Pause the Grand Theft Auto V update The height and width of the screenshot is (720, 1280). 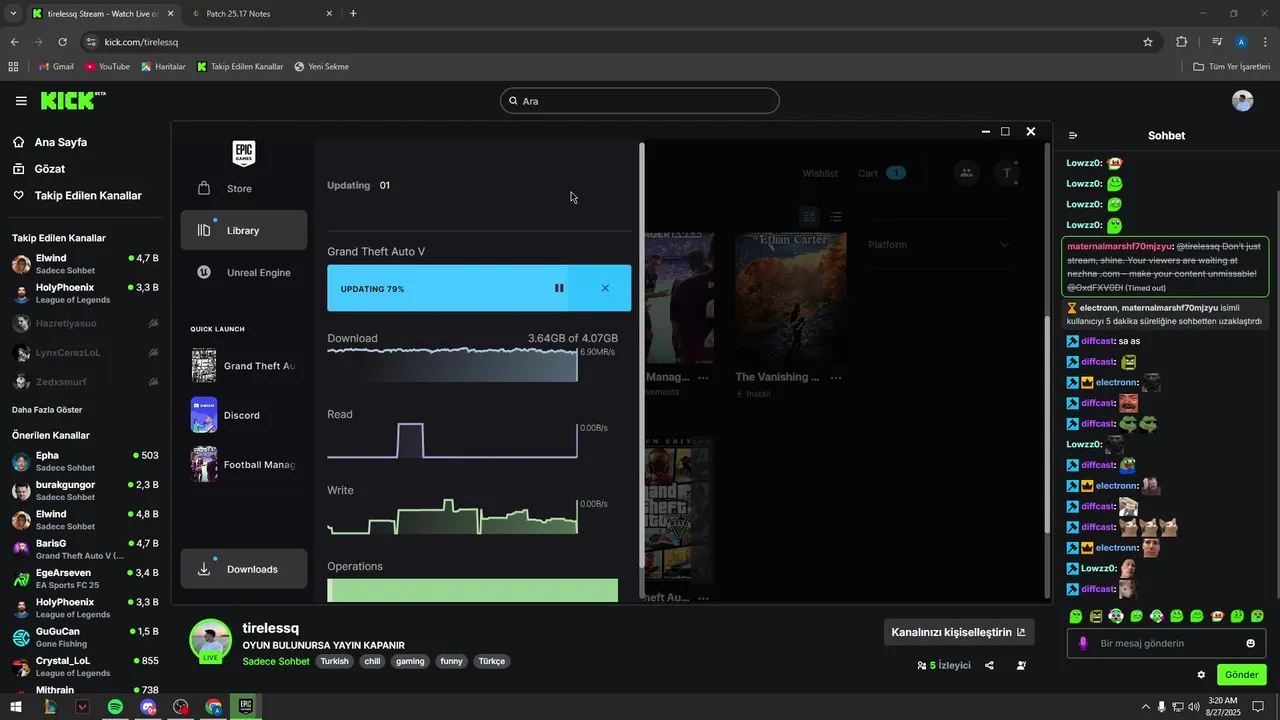[559, 288]
